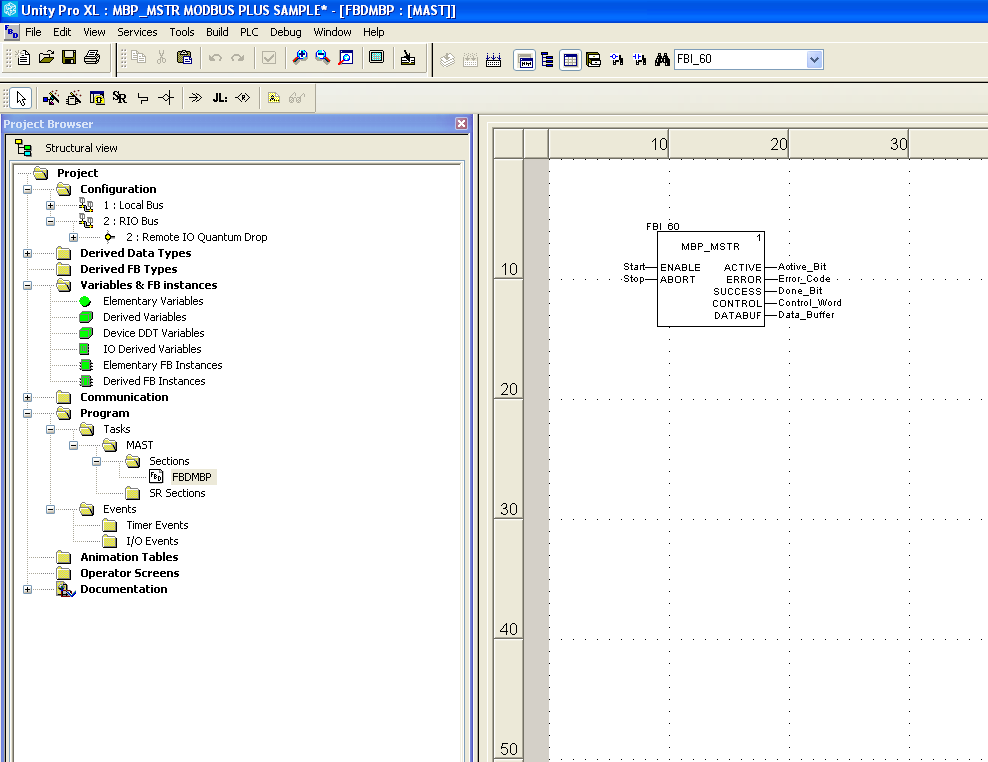Click the Error_Code output variable
This screenshot has height=762, width=988.
coord(804,279)
